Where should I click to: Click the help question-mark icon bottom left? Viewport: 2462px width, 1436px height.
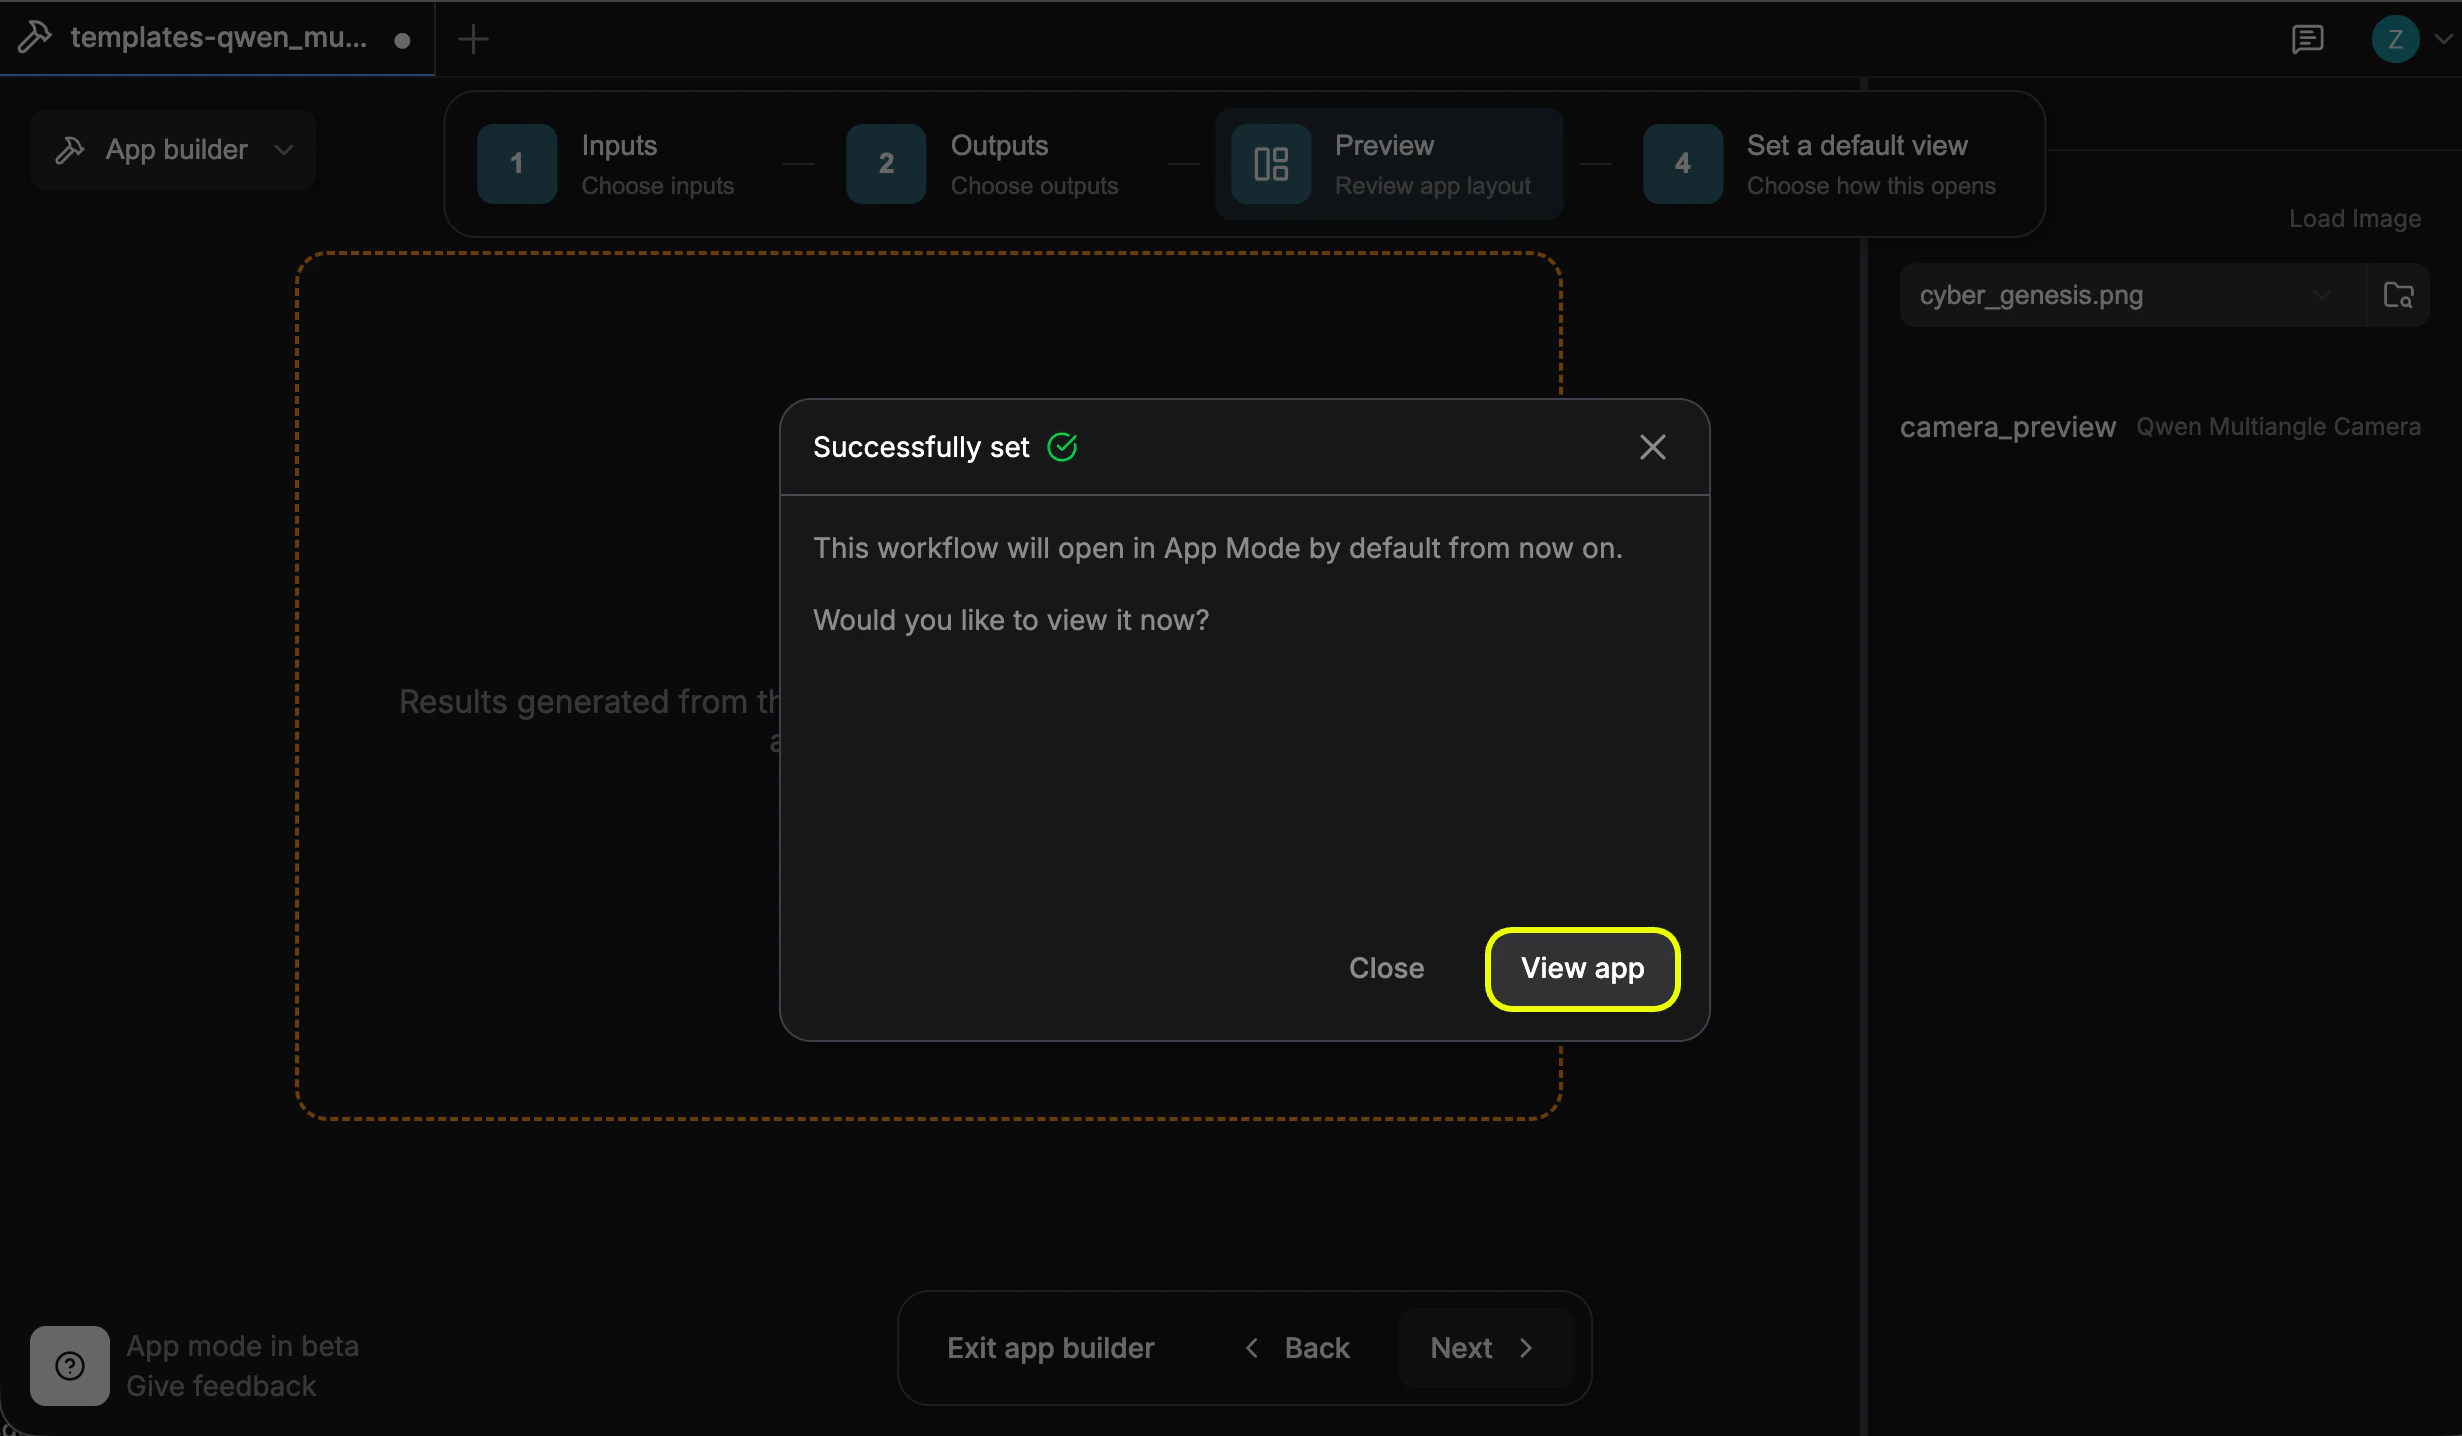68,1365
